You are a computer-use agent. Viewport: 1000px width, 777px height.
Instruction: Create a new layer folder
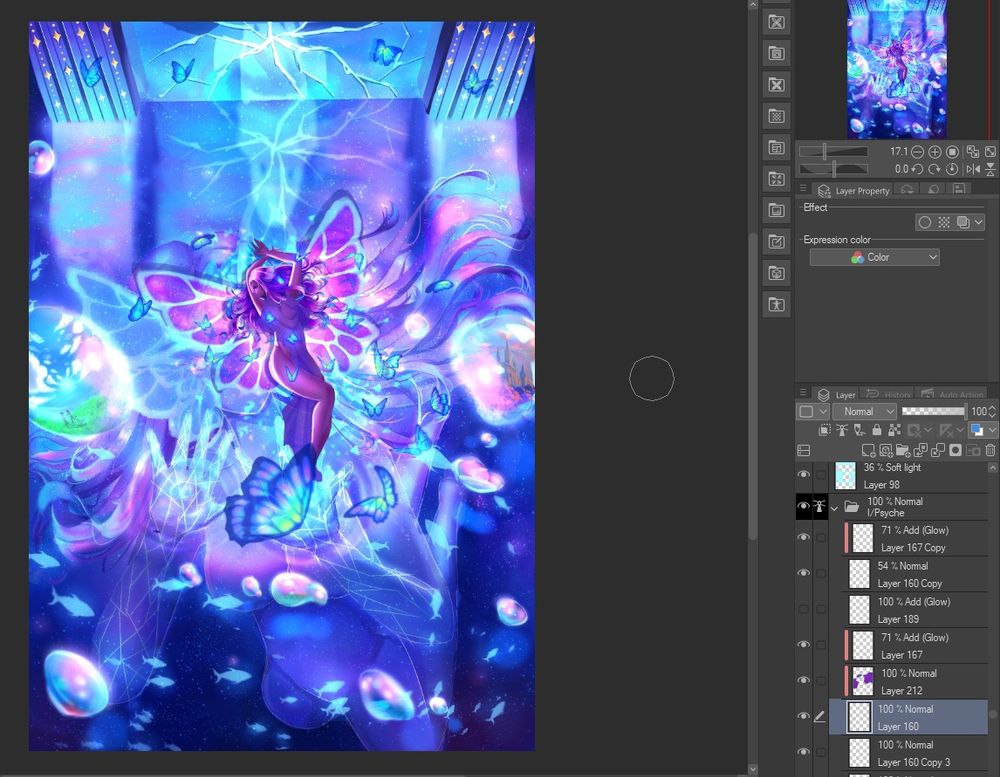tap(902, 450)
